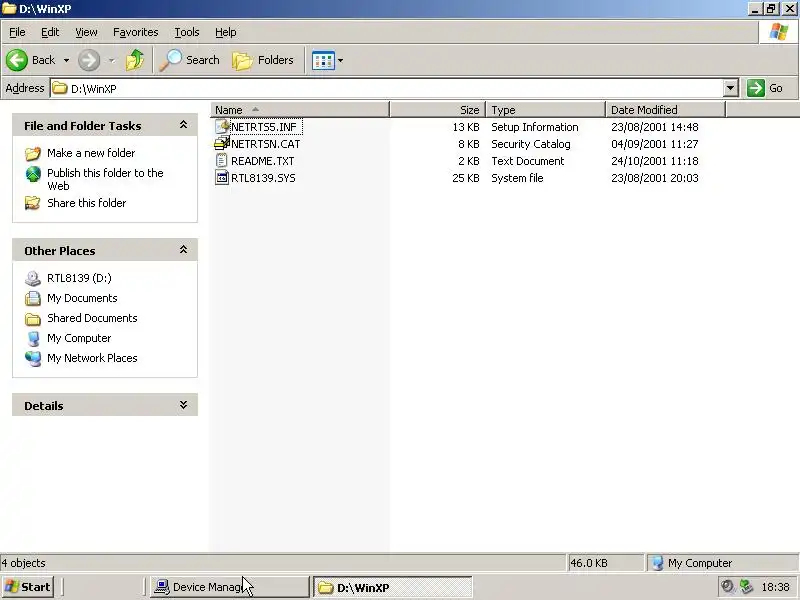Viewport: 800px width, 600px height.
Task: Click Publish this folder to the Web
Action: coord(105,179)
